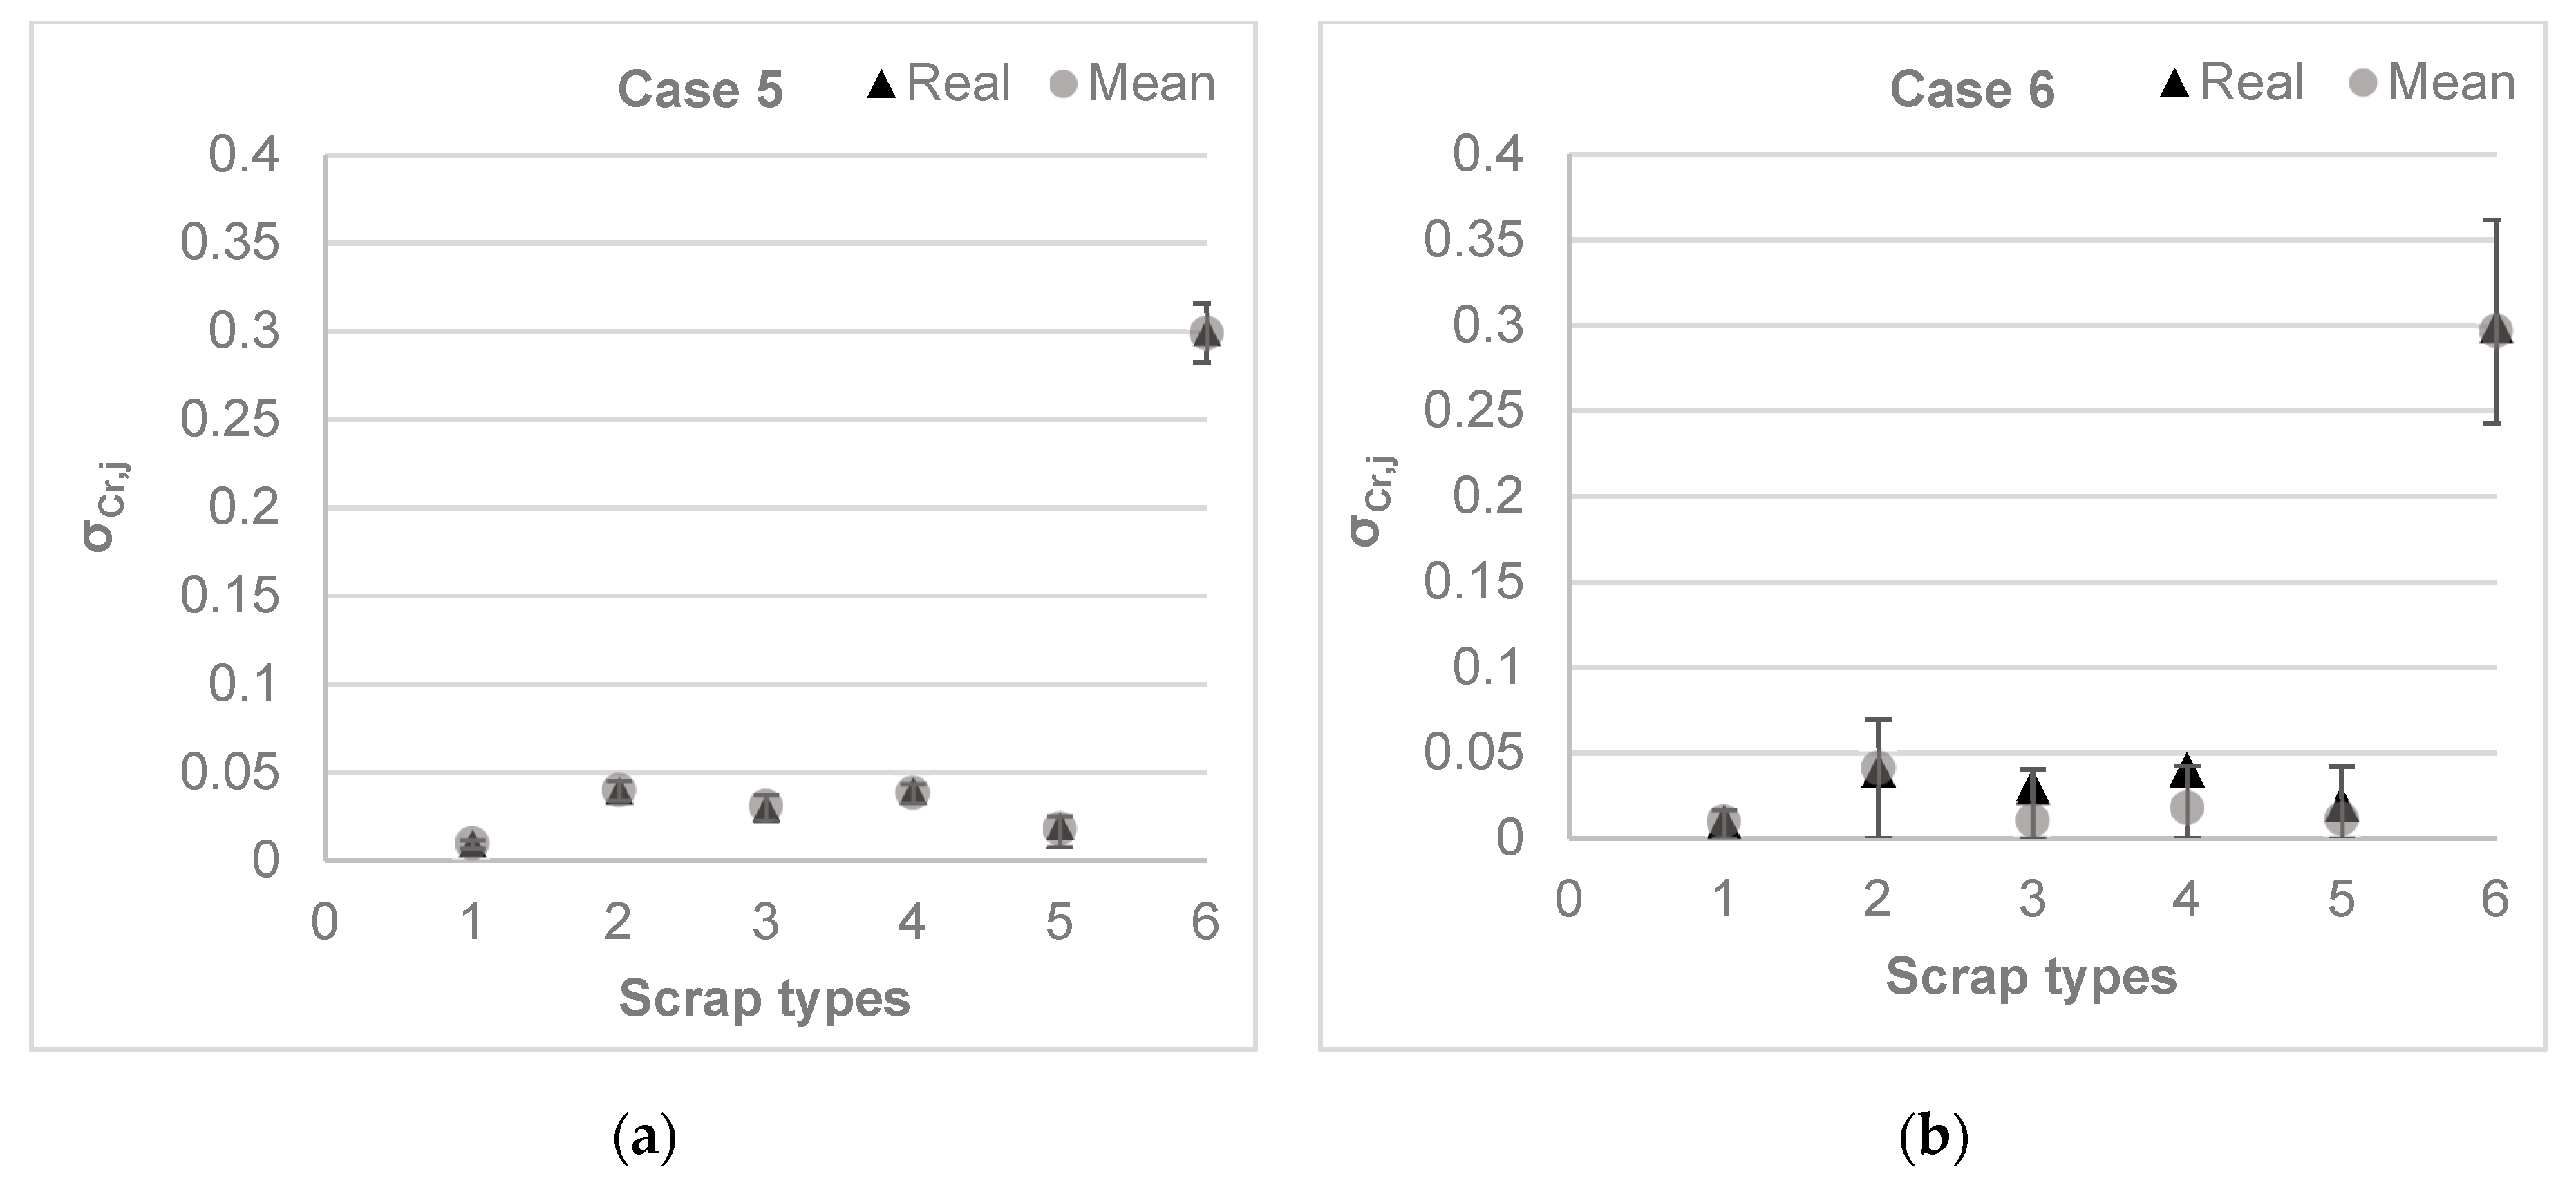The width and height of the screenshot is (2576, 1185).
Task: Click the Mean circle legend marker in Case 6
Action: 2362,83
